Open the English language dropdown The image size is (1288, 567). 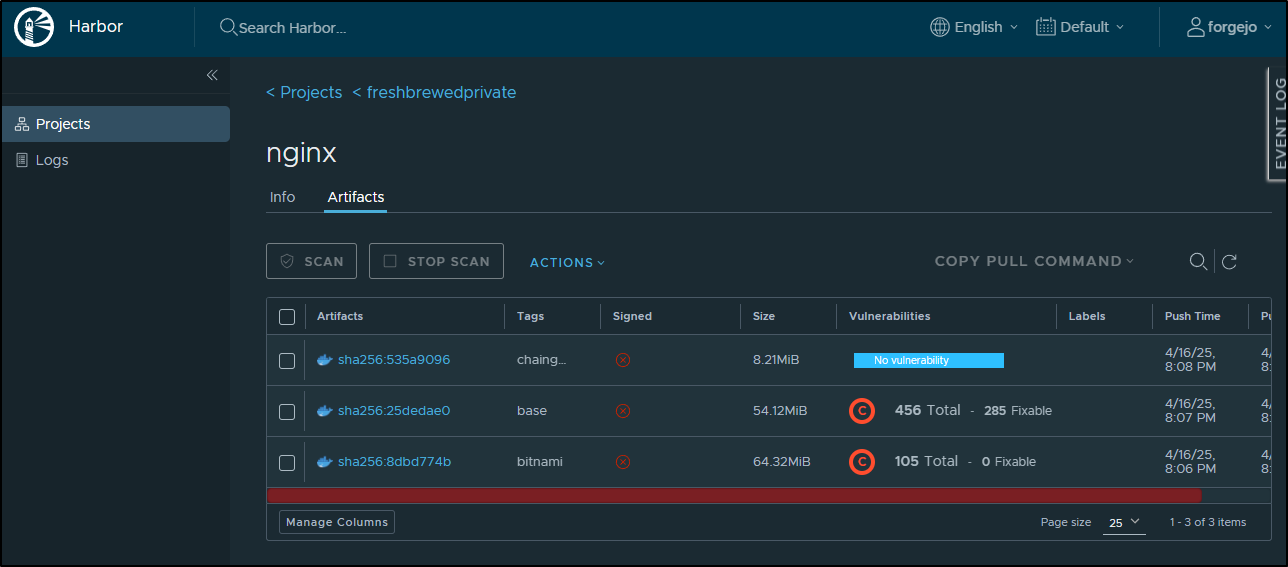click(x=974, y=27)
